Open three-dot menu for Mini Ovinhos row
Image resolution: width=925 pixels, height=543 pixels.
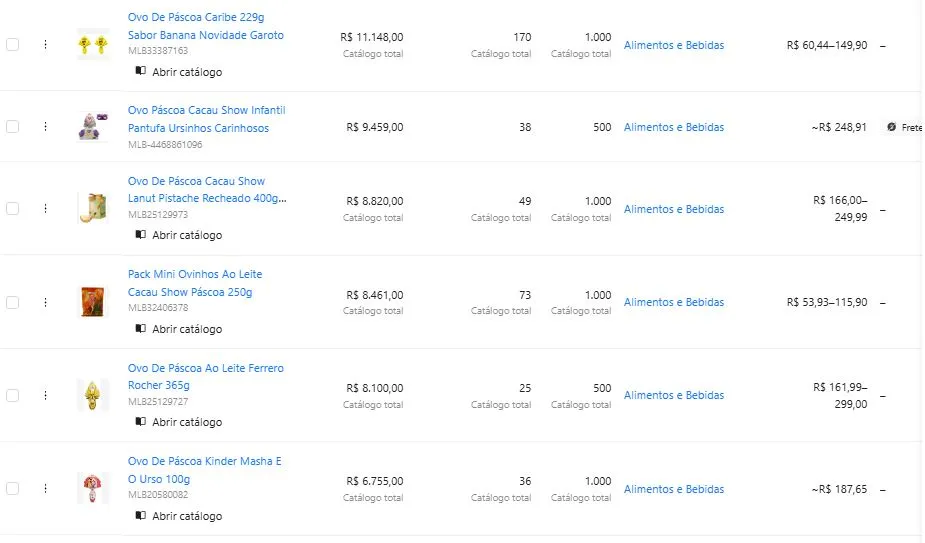coord(45,302)
